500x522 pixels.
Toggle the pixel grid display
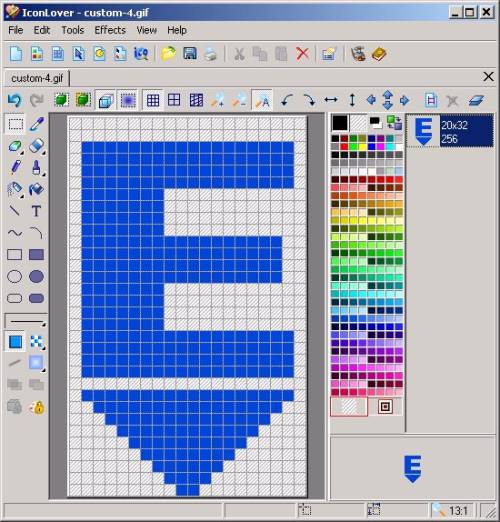click(x=153, y=100)
